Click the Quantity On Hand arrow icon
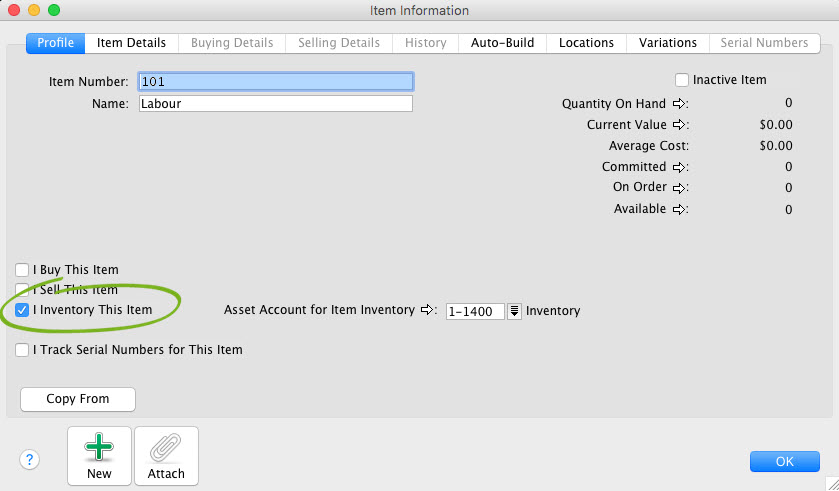Screen dimensions: 839x491 pyautogui.click(x=679, y=103)
